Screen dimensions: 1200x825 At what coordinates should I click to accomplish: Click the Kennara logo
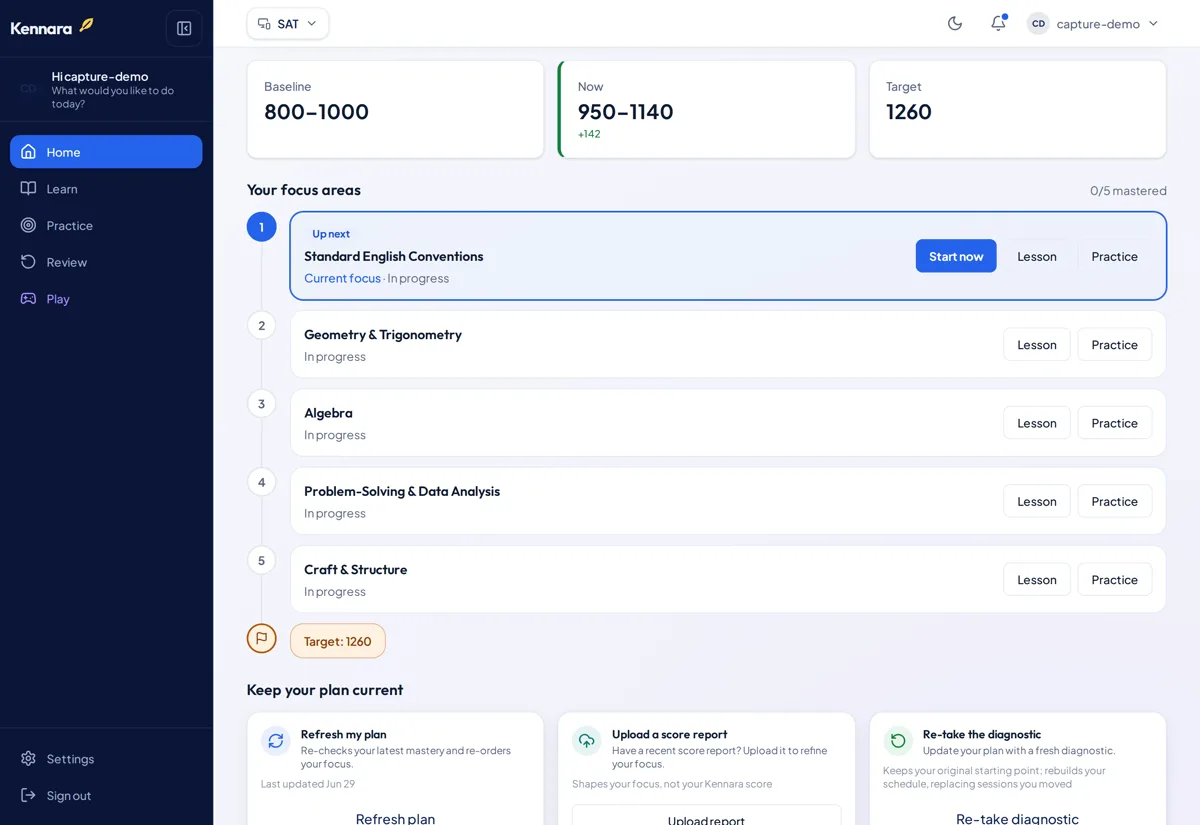pos(52,27)
